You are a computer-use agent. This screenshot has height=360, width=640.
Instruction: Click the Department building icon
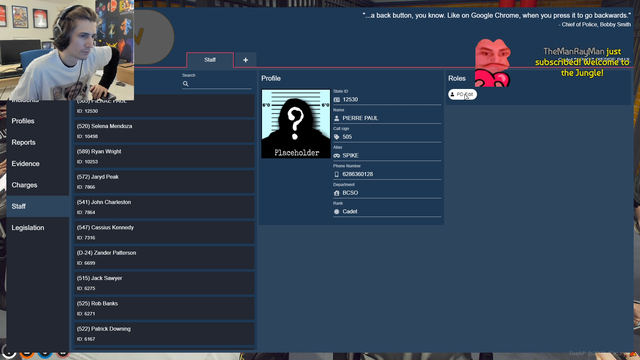pos(336,193)
